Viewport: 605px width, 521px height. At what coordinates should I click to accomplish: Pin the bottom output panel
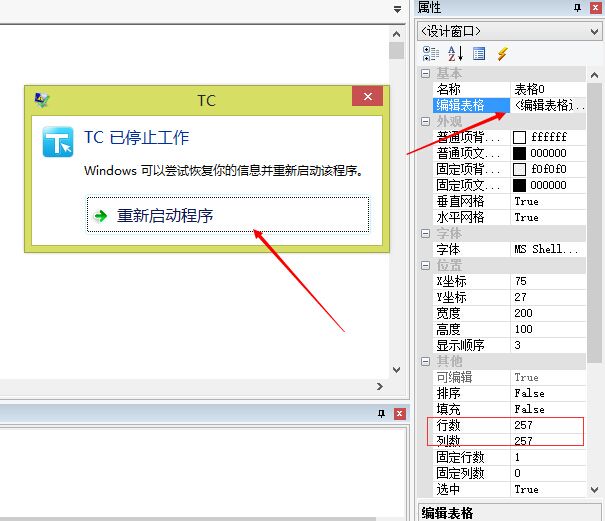pyautogui.click(x=381, y=414)
